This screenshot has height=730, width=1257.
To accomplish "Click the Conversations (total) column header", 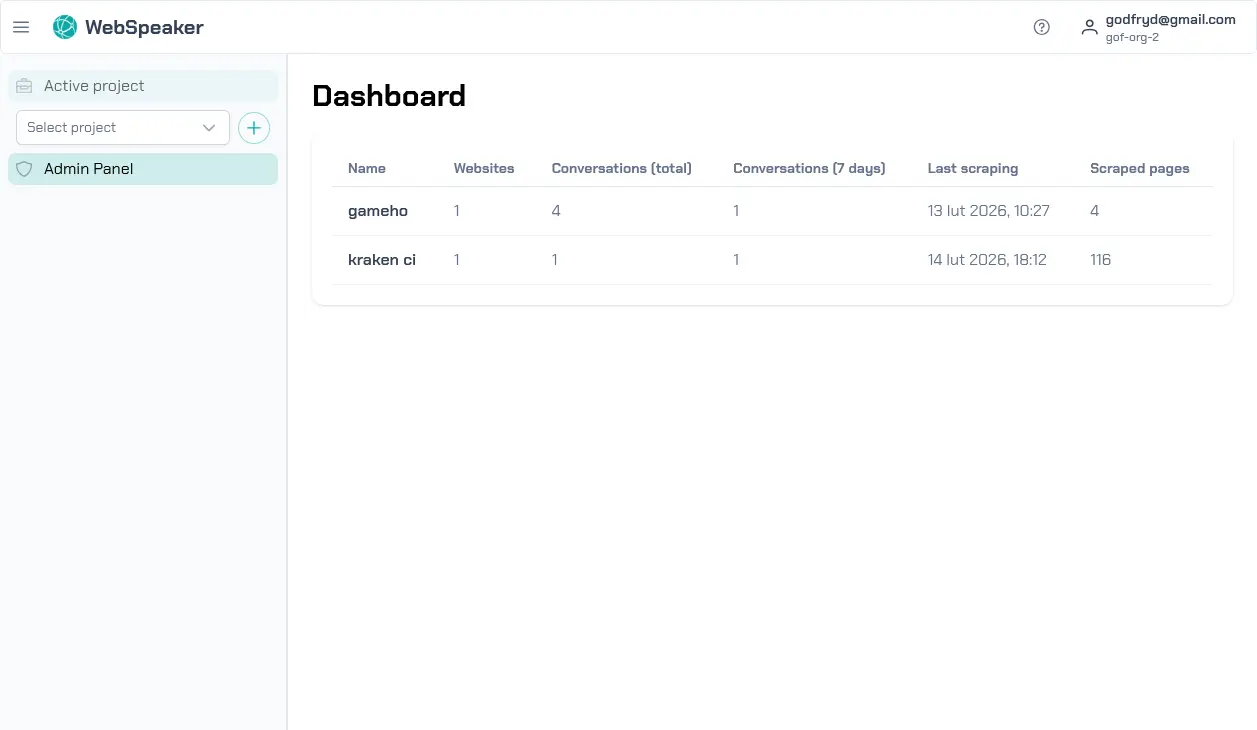I will (x=620, y=168).
